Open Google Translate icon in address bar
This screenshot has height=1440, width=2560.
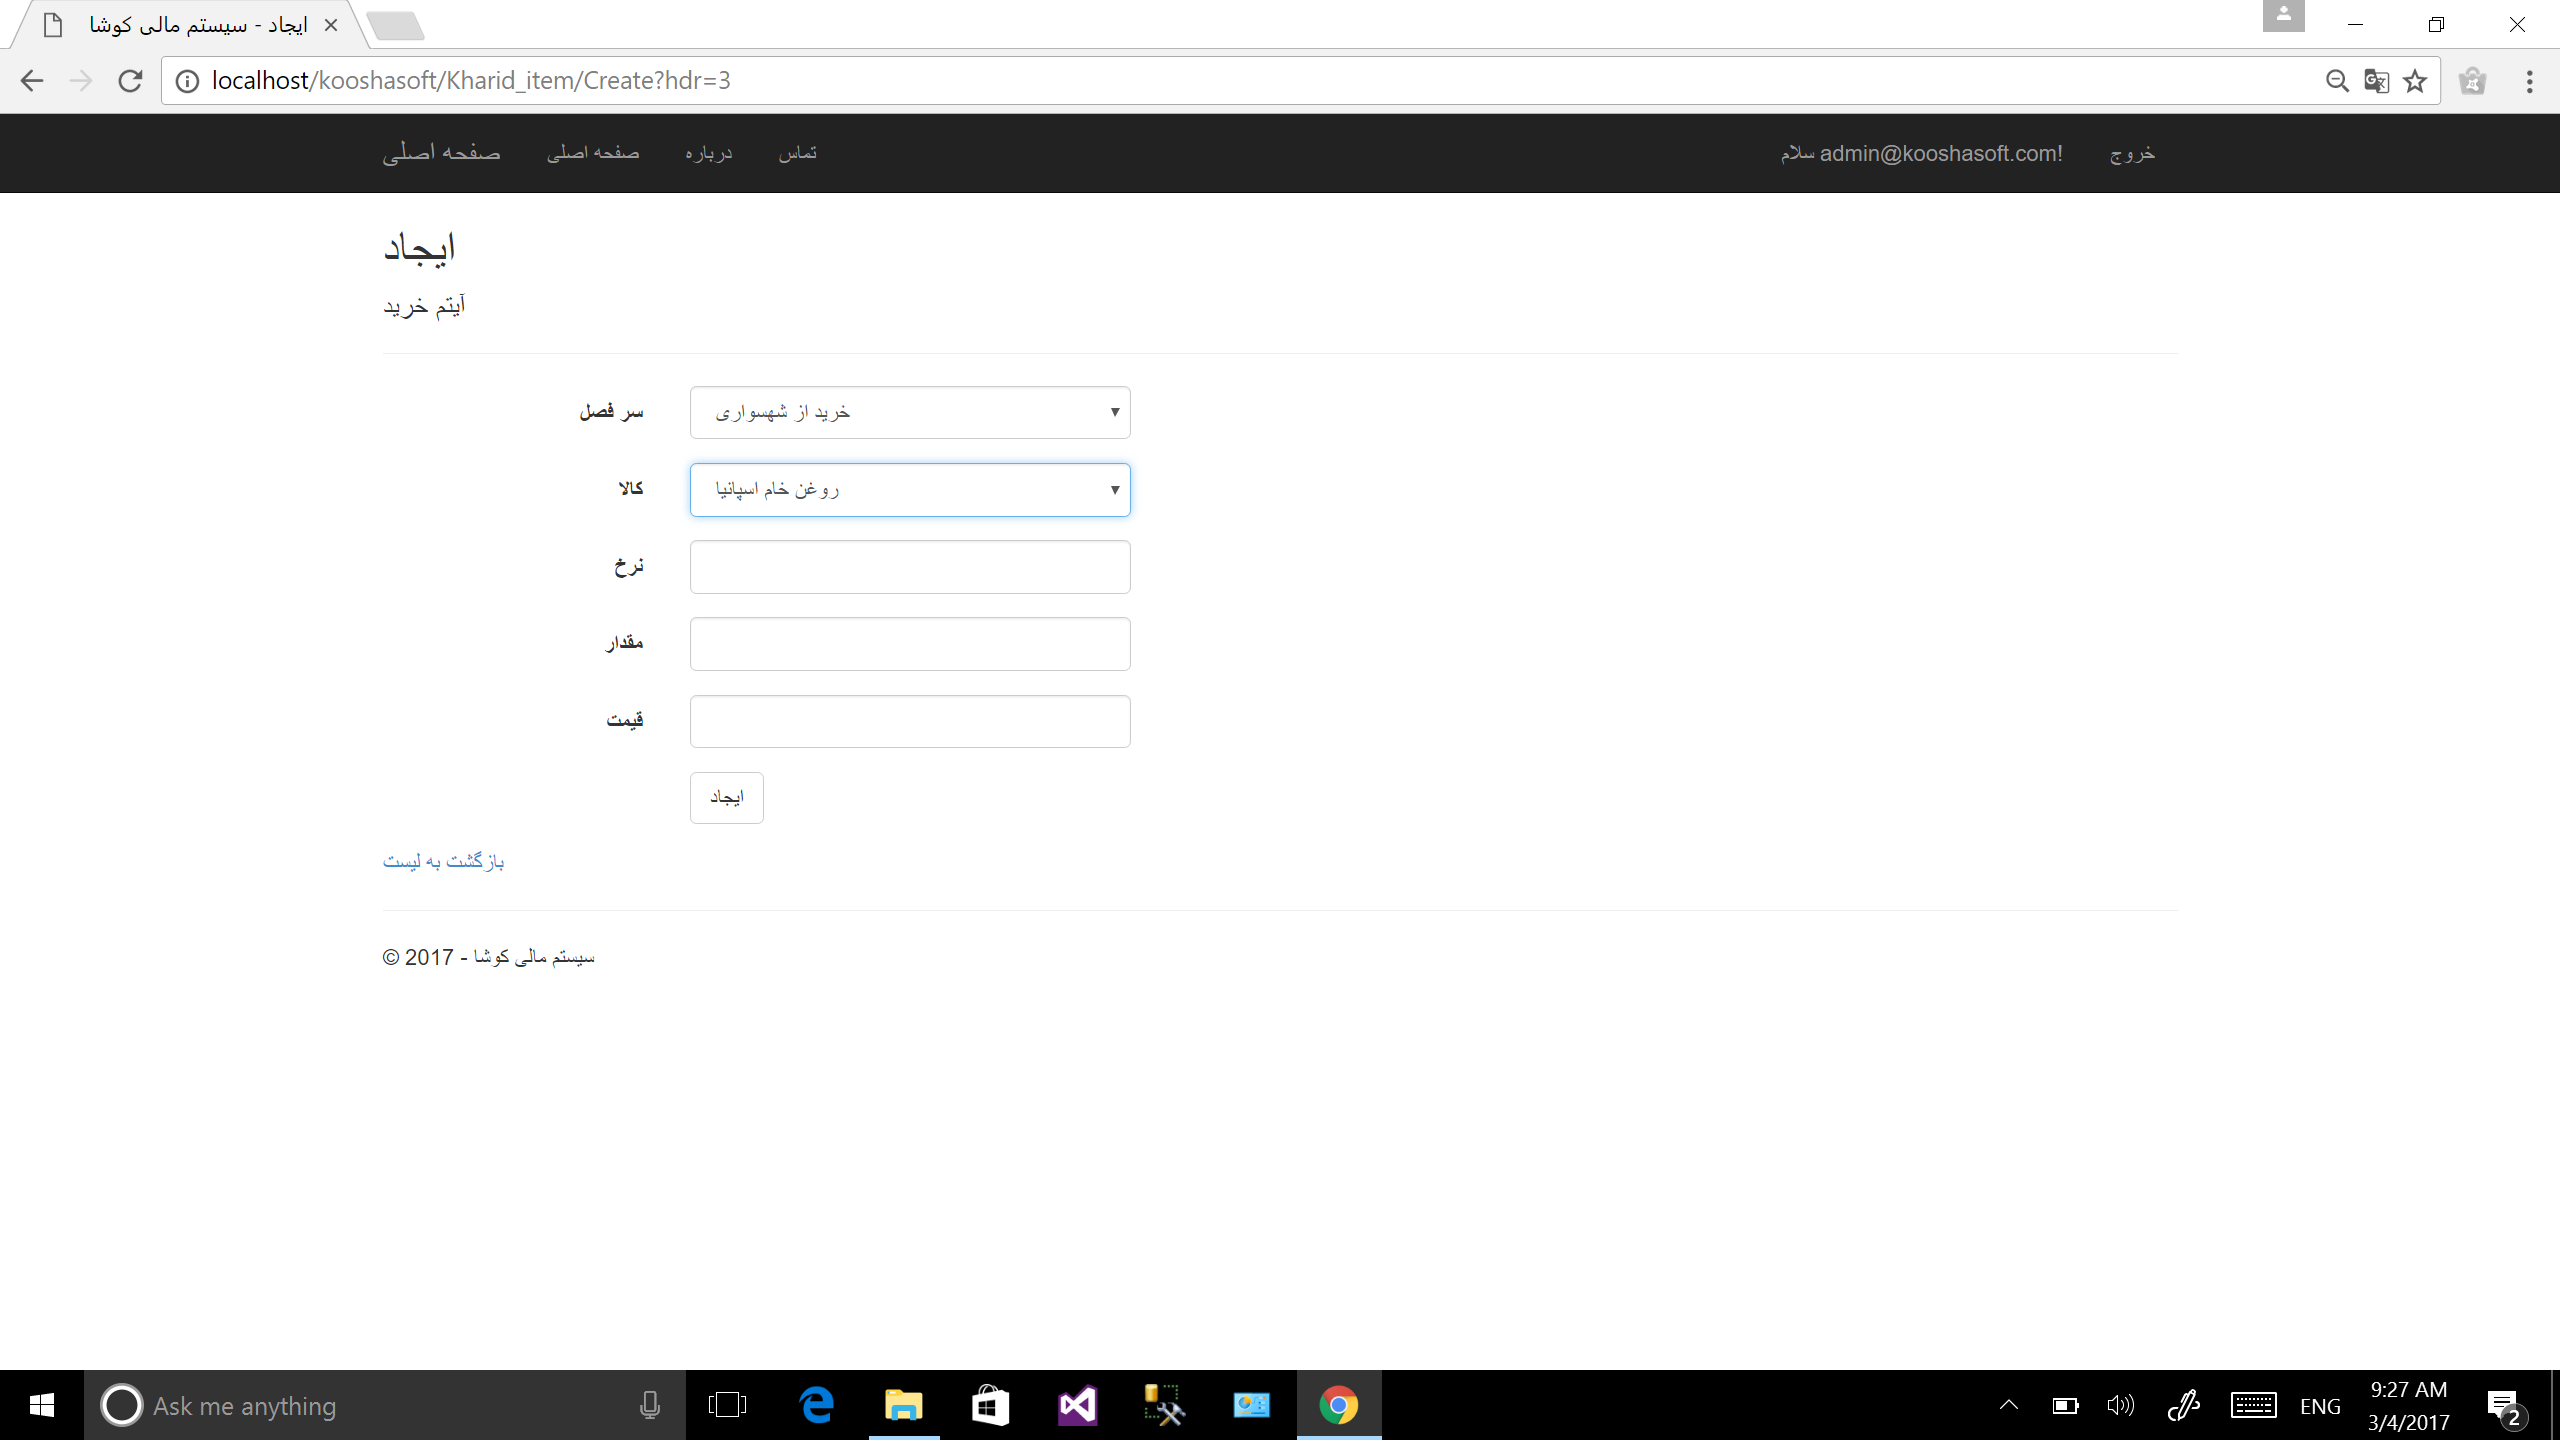point(2376,81)
